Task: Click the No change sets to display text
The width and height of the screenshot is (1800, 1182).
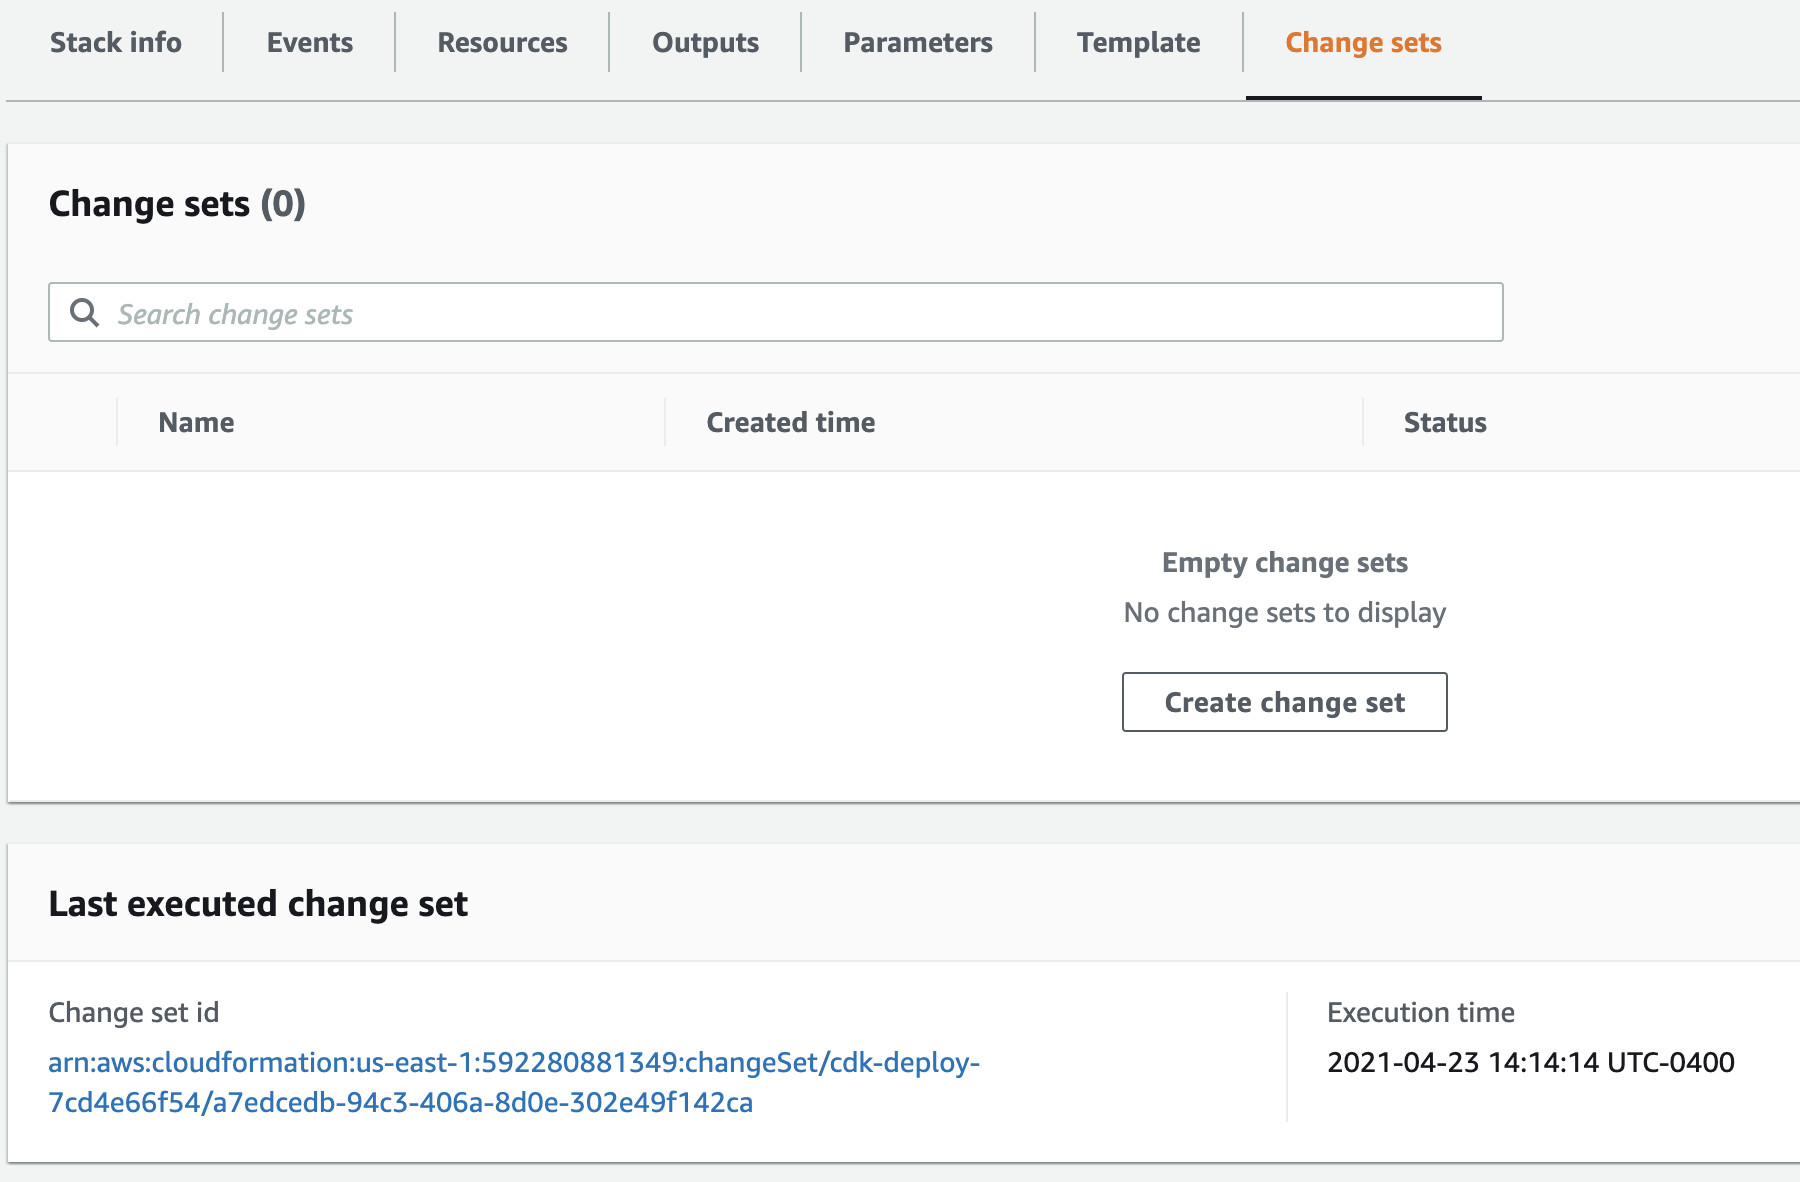Action: [x=1284, y=612]
